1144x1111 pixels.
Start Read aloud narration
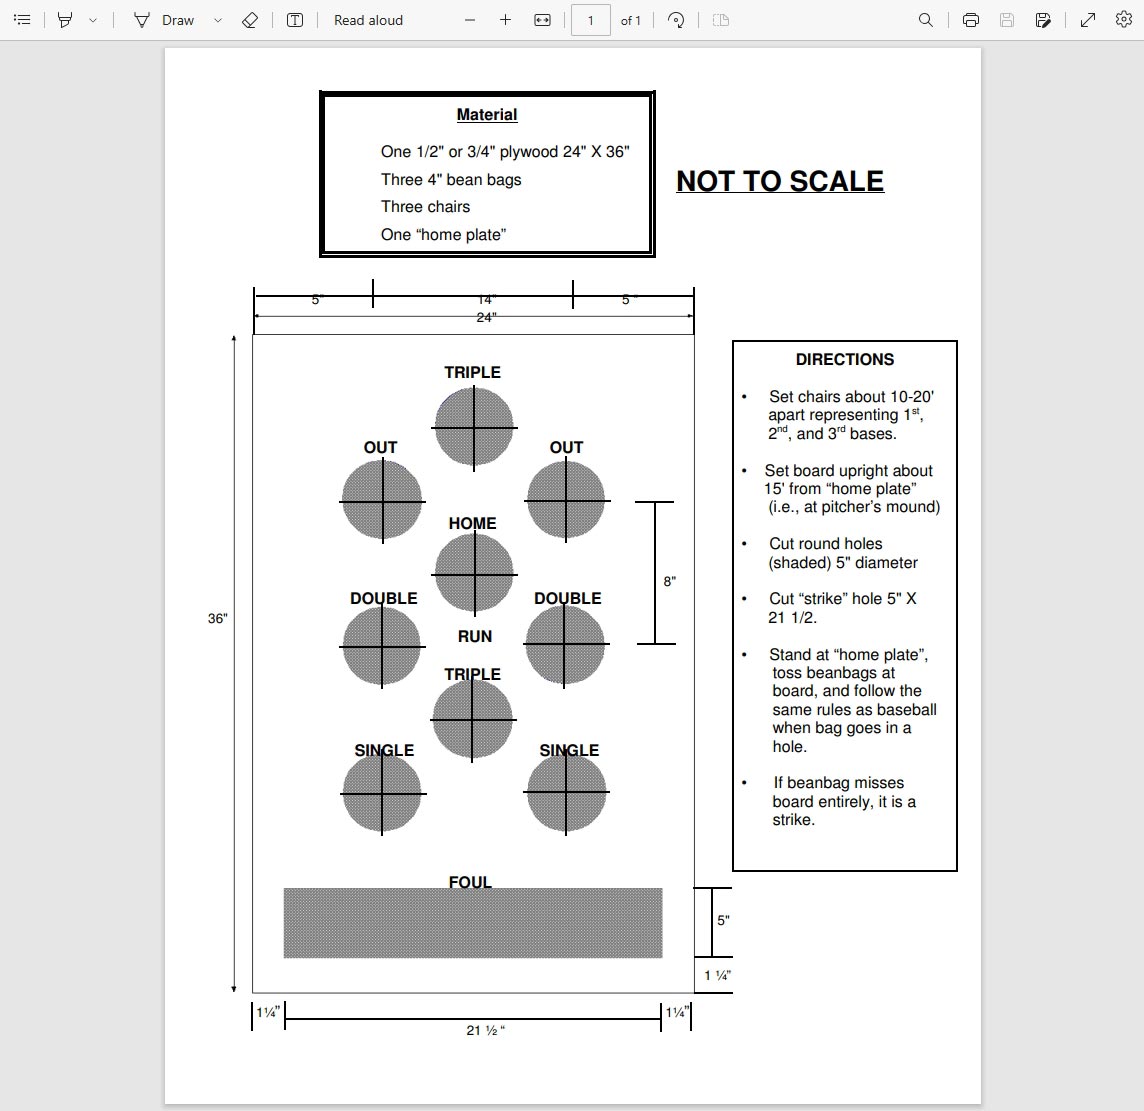[368, 20]
